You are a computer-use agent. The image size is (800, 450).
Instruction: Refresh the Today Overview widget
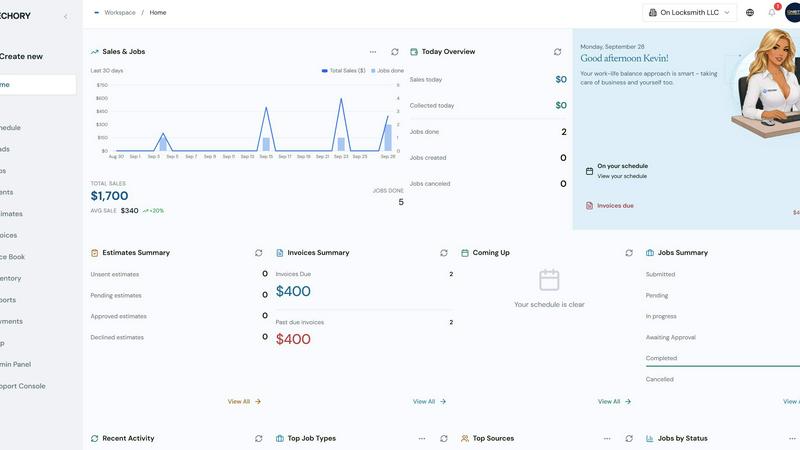[558, 52]
